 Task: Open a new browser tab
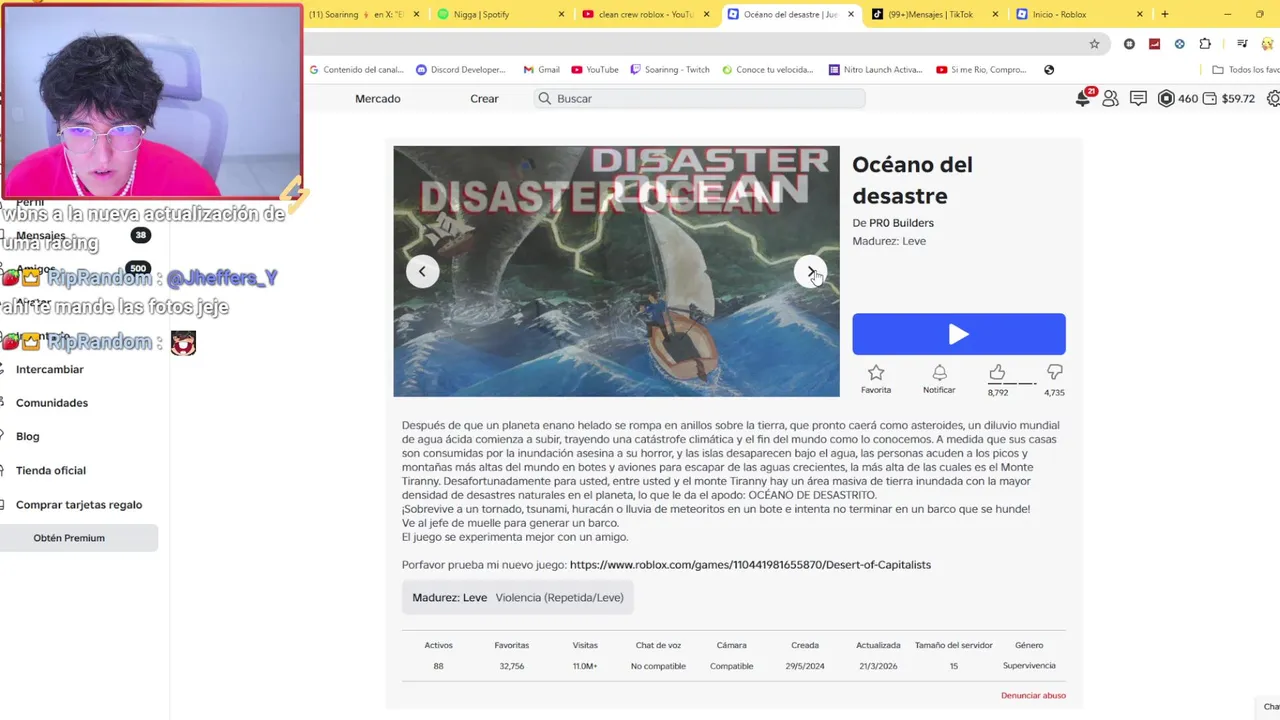click(x=1165, y=14)
